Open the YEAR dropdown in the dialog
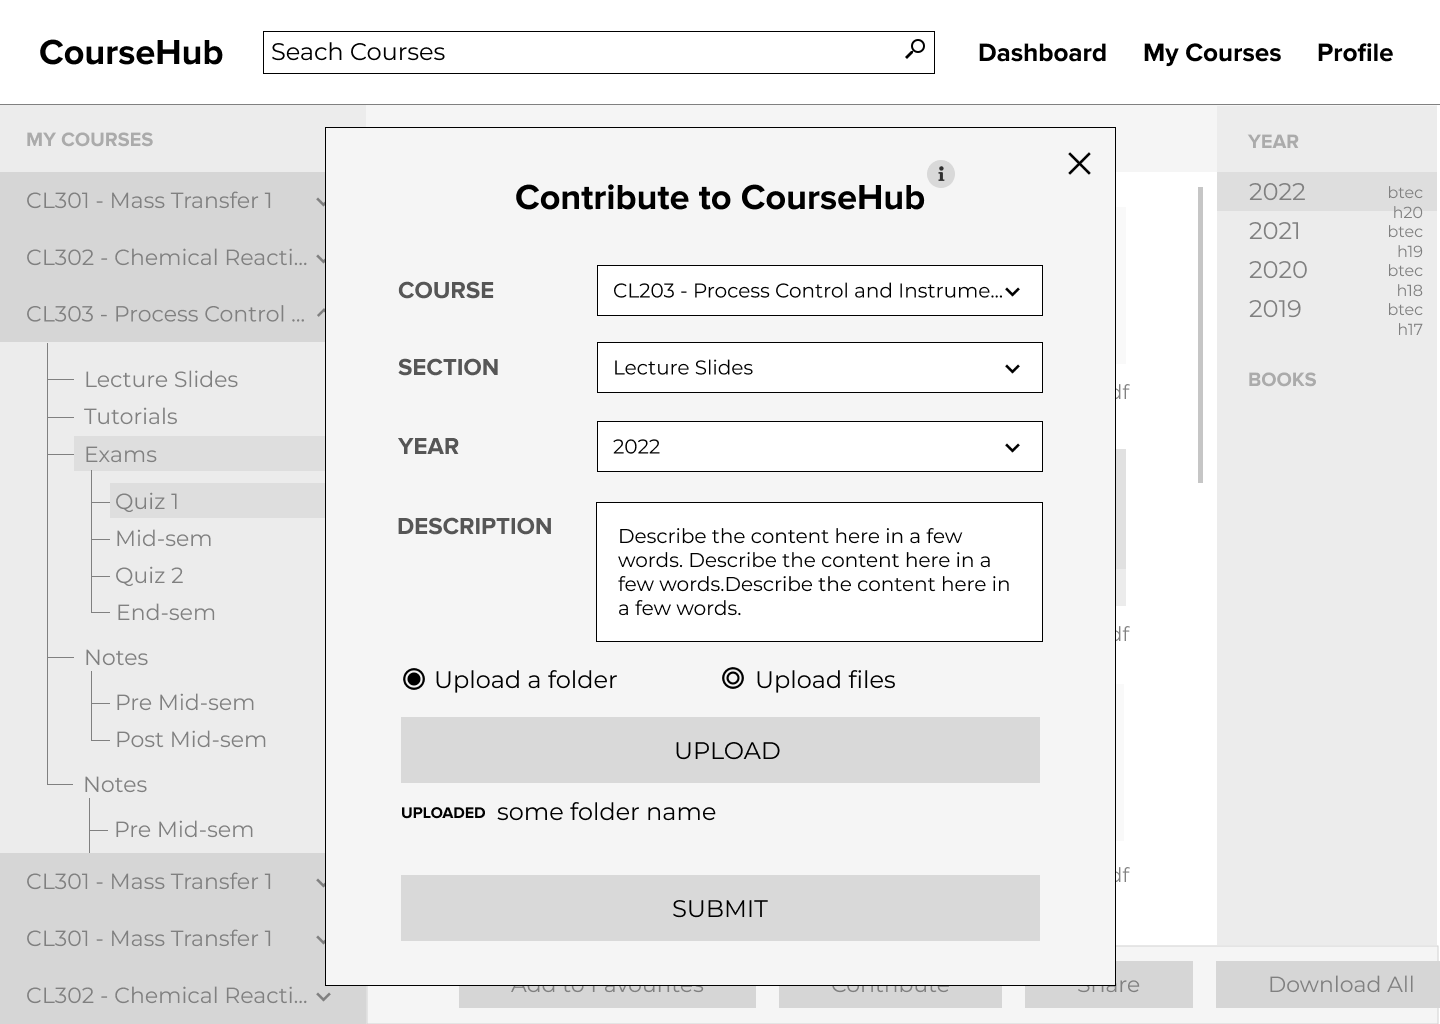This screenshot has width=1440, height=1024. point(820,447)
